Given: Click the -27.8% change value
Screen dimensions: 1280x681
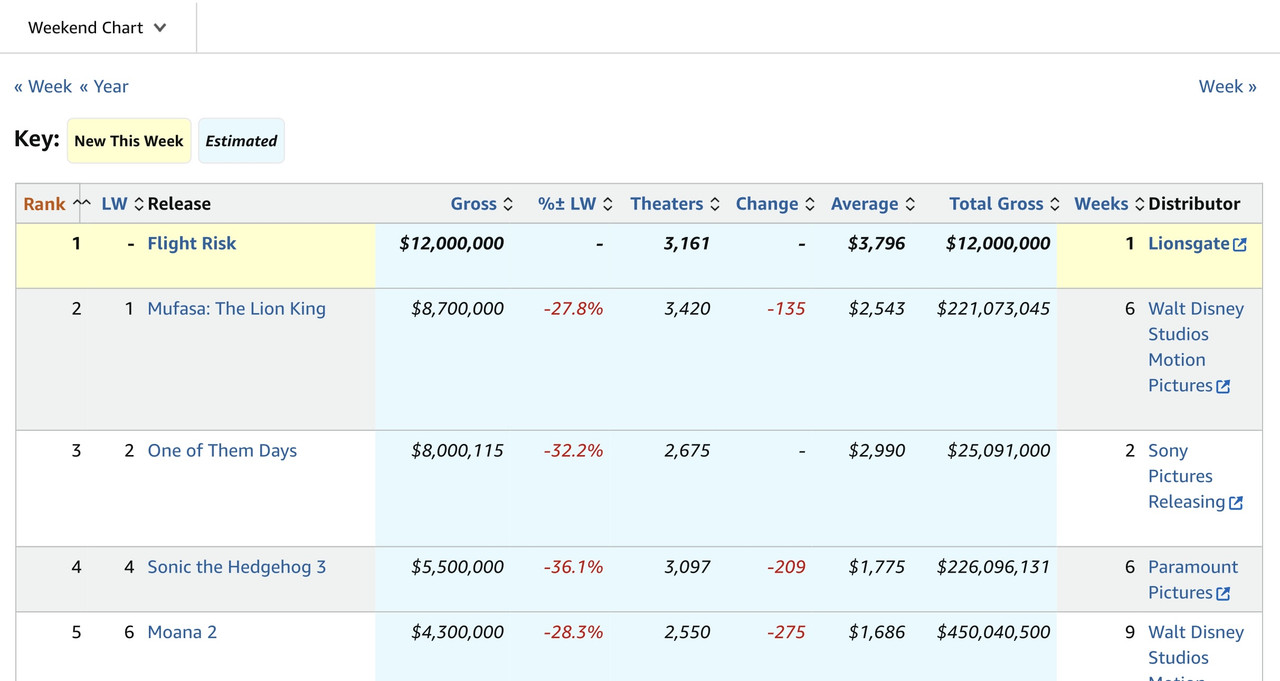Looking at the screenshot, I should point(574,309).
